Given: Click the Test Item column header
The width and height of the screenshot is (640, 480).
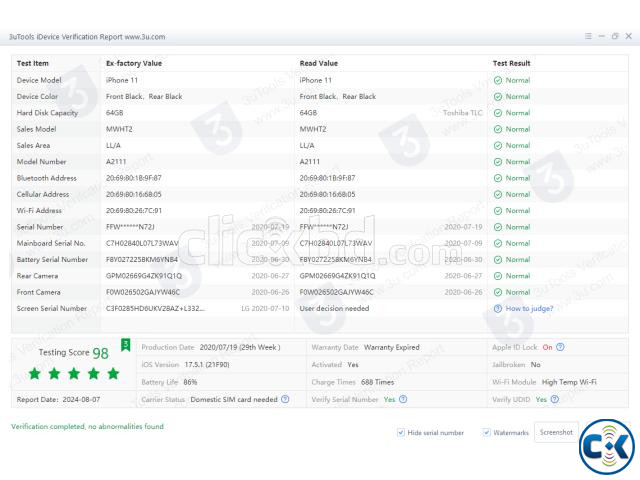Looking at the screenshot, I should click(x=33, y=63).
